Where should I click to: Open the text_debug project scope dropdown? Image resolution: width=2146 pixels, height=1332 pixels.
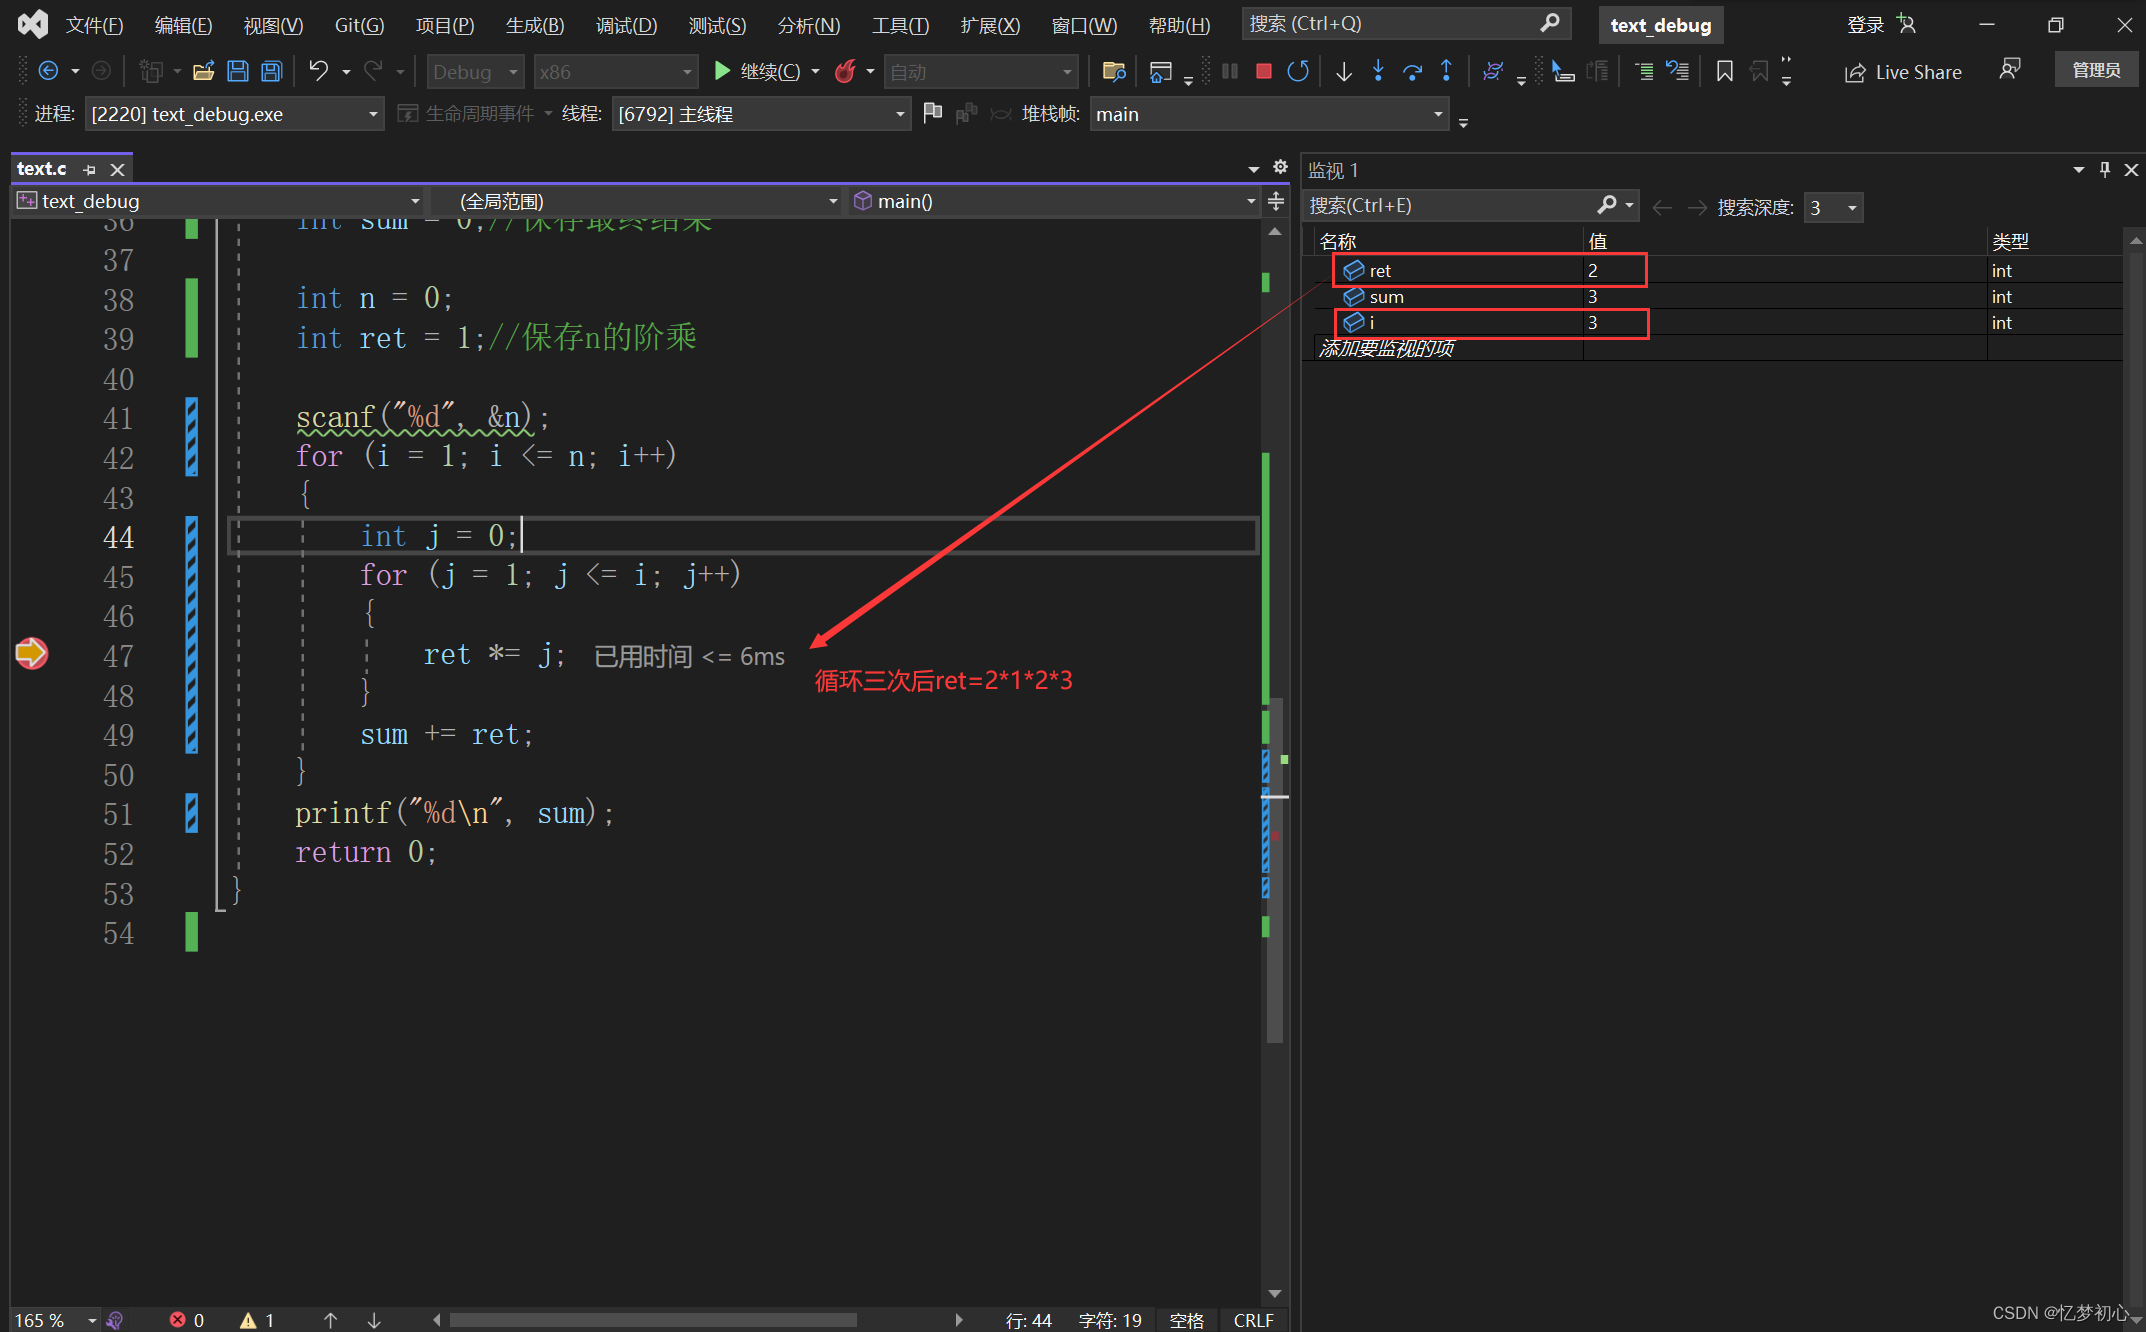point(220,201)
